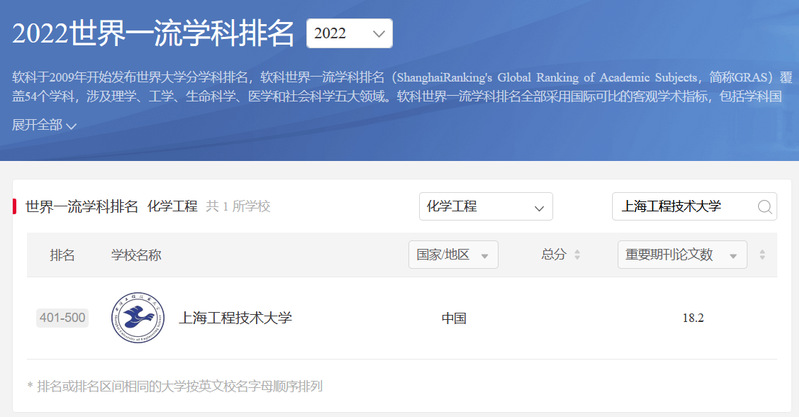Screen dimensions: 799x417
Task: Click the 世界一流学科排名 section heading
Action: tap(81, 206)
